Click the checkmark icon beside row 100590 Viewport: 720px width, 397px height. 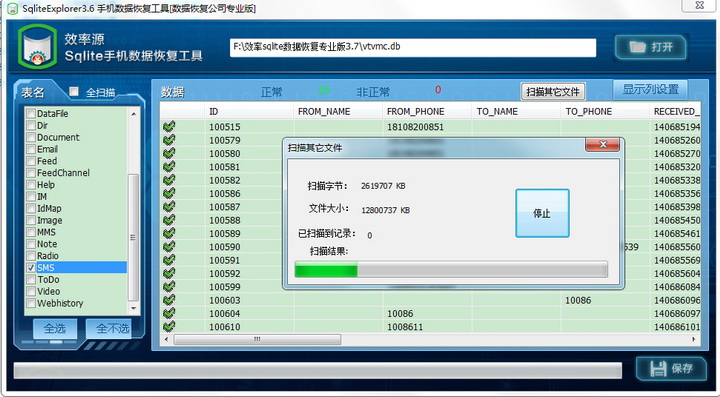click(x=169, y=246)
